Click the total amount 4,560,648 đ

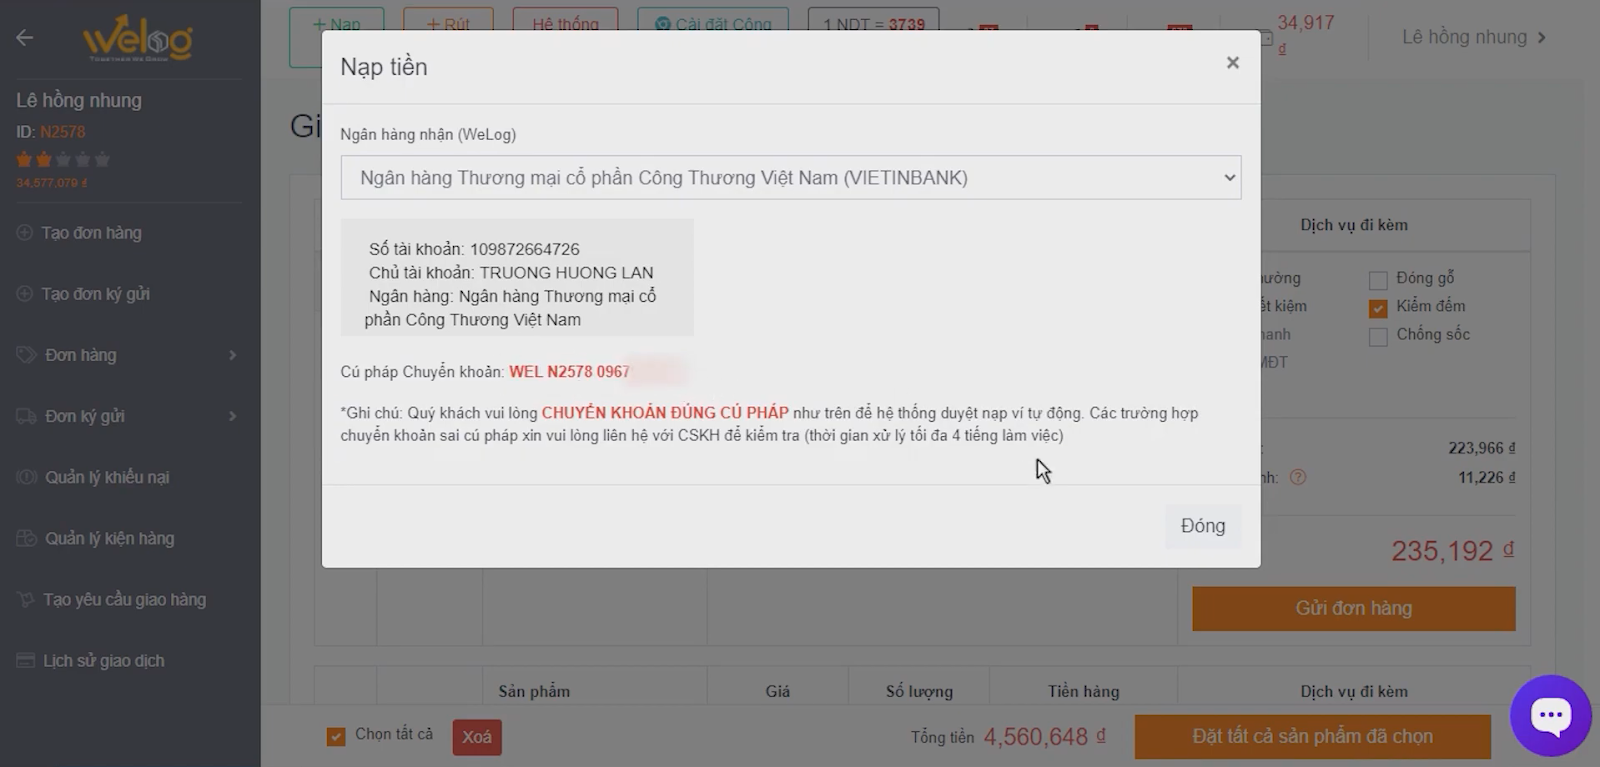[x=1044, y=737]
